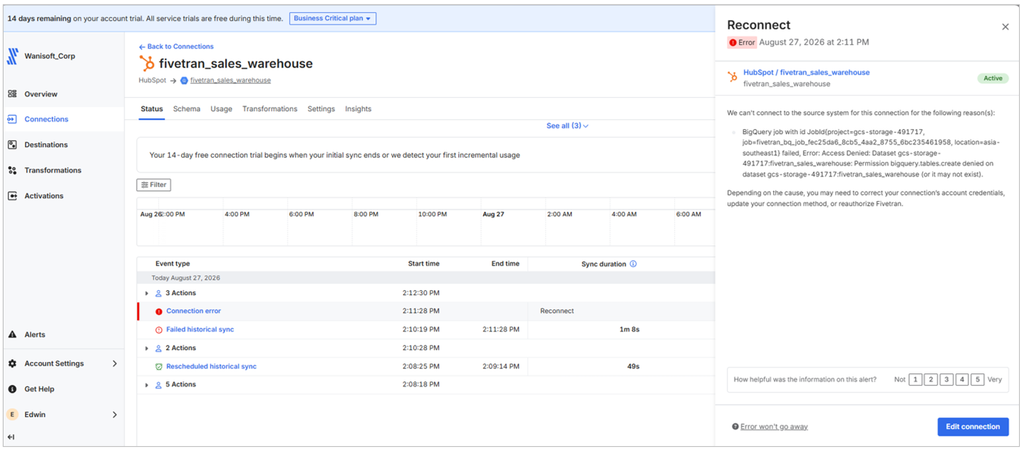This screenshot has width=1024, height=449.
Task: Click the Rescheduled historical sync shield icon
Action: tap(159, 367)
